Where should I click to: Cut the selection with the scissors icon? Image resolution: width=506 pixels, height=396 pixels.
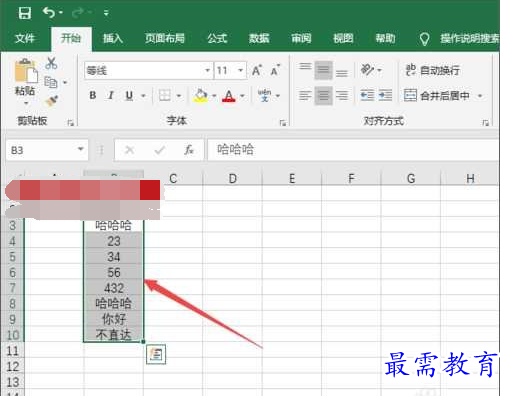51,63
